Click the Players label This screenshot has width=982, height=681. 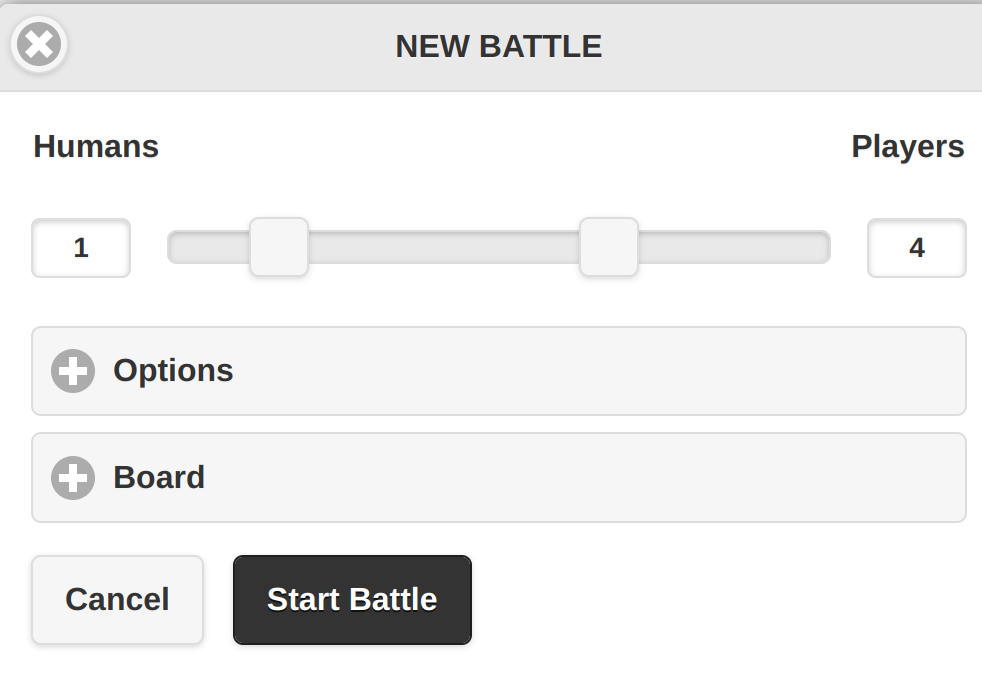(x=907, y=147)
